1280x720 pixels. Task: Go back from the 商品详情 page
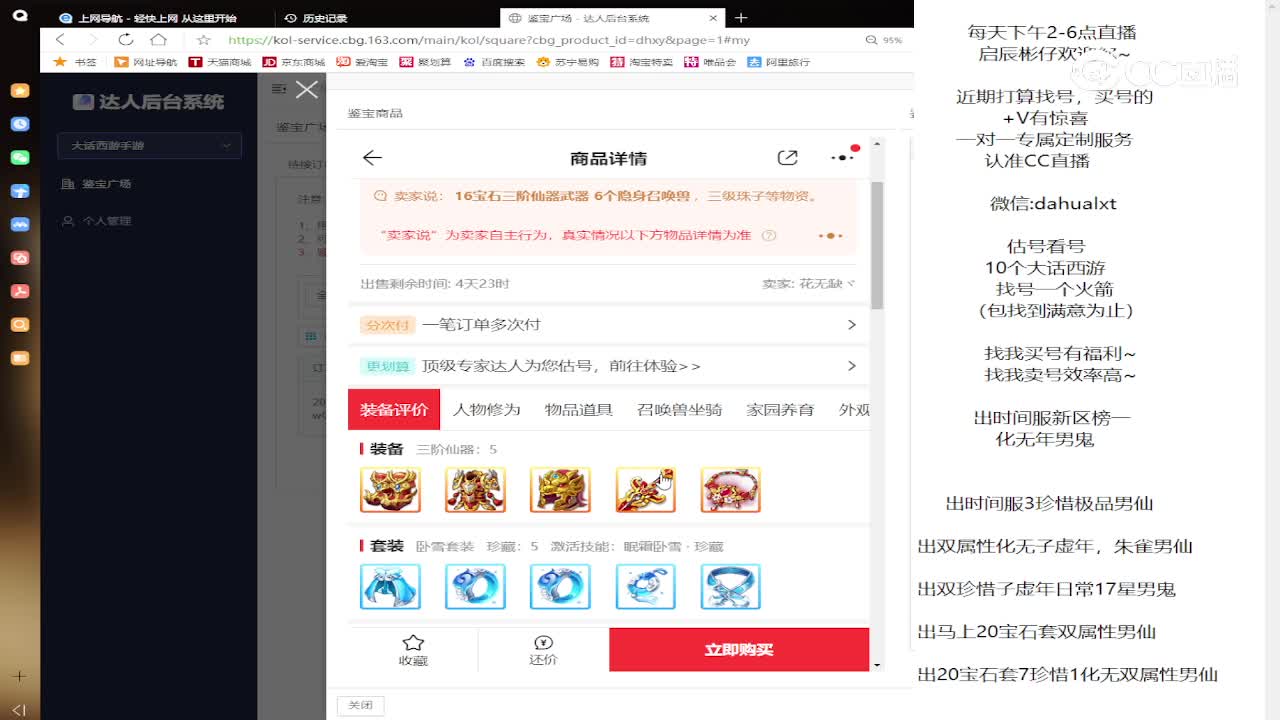pos(372,158)
